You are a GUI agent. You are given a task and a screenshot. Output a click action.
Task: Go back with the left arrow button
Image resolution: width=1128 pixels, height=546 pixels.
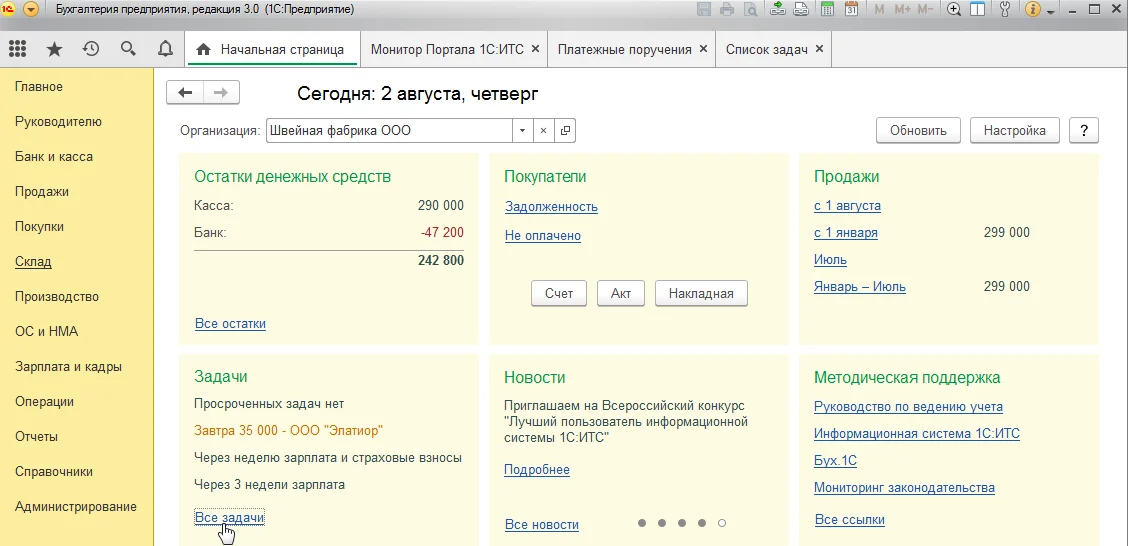click(186, 92)
